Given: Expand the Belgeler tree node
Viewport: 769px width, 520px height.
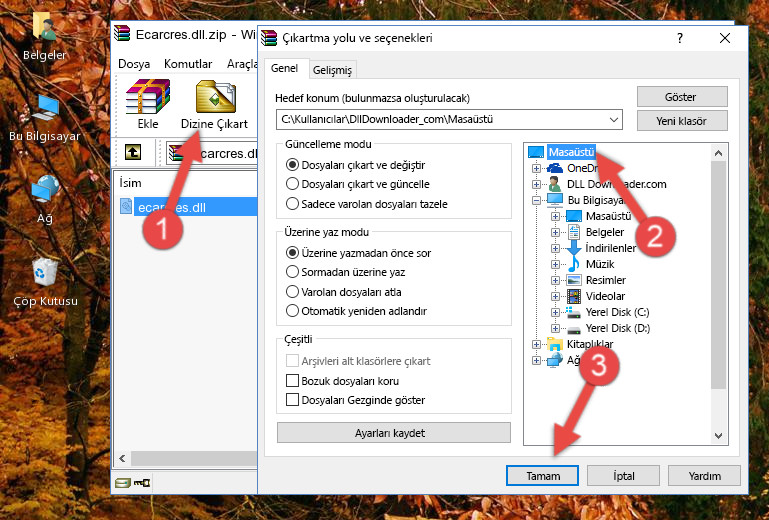Looking at the screenshot, I should point(555,232).
